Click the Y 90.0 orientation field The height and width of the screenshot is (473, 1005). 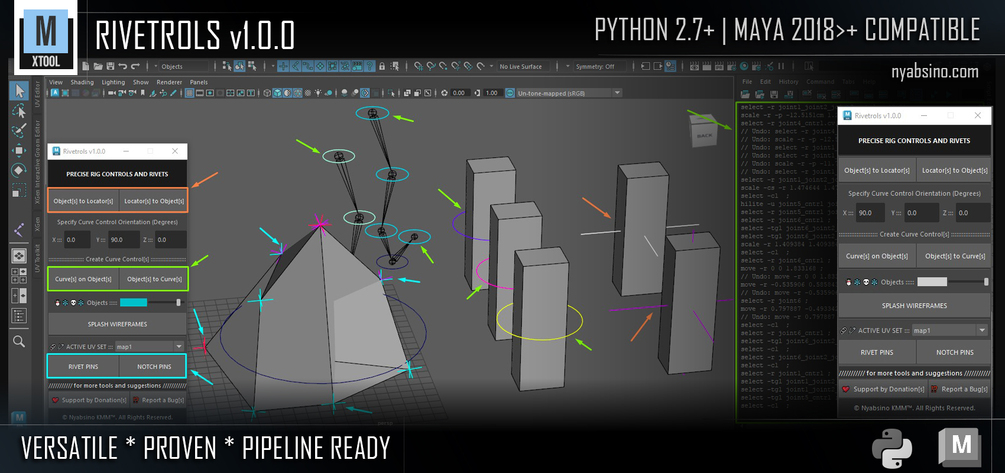pyautogui.click(x=124, y=239)
